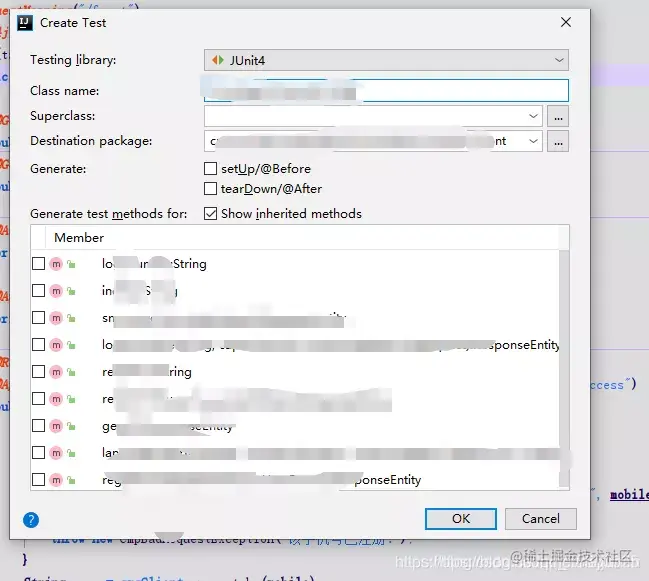Expand the Superclass dropdown arrow
This screenshot has height=581, width=649.
tap(533, 116)
